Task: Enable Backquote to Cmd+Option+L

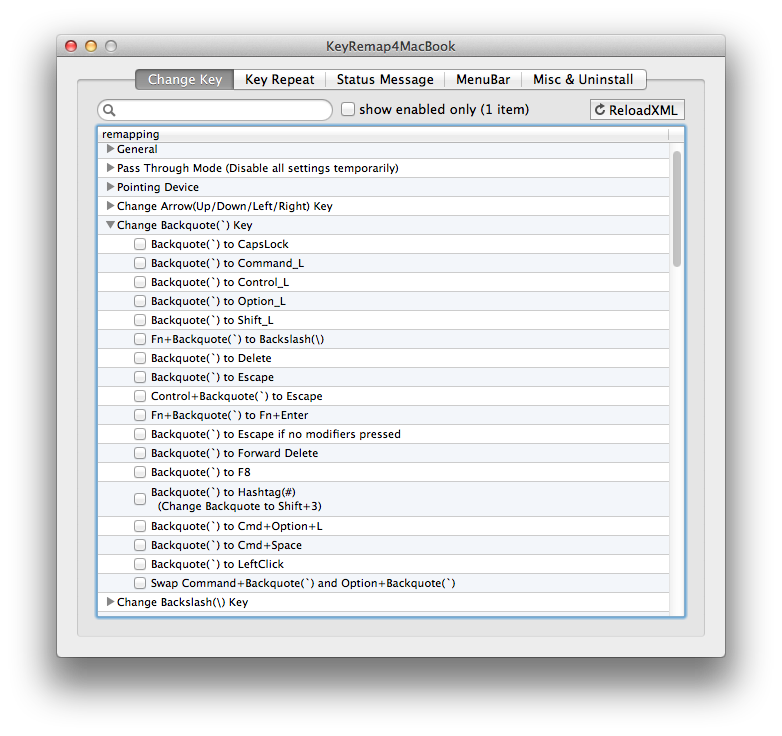Action: point(140,526)
